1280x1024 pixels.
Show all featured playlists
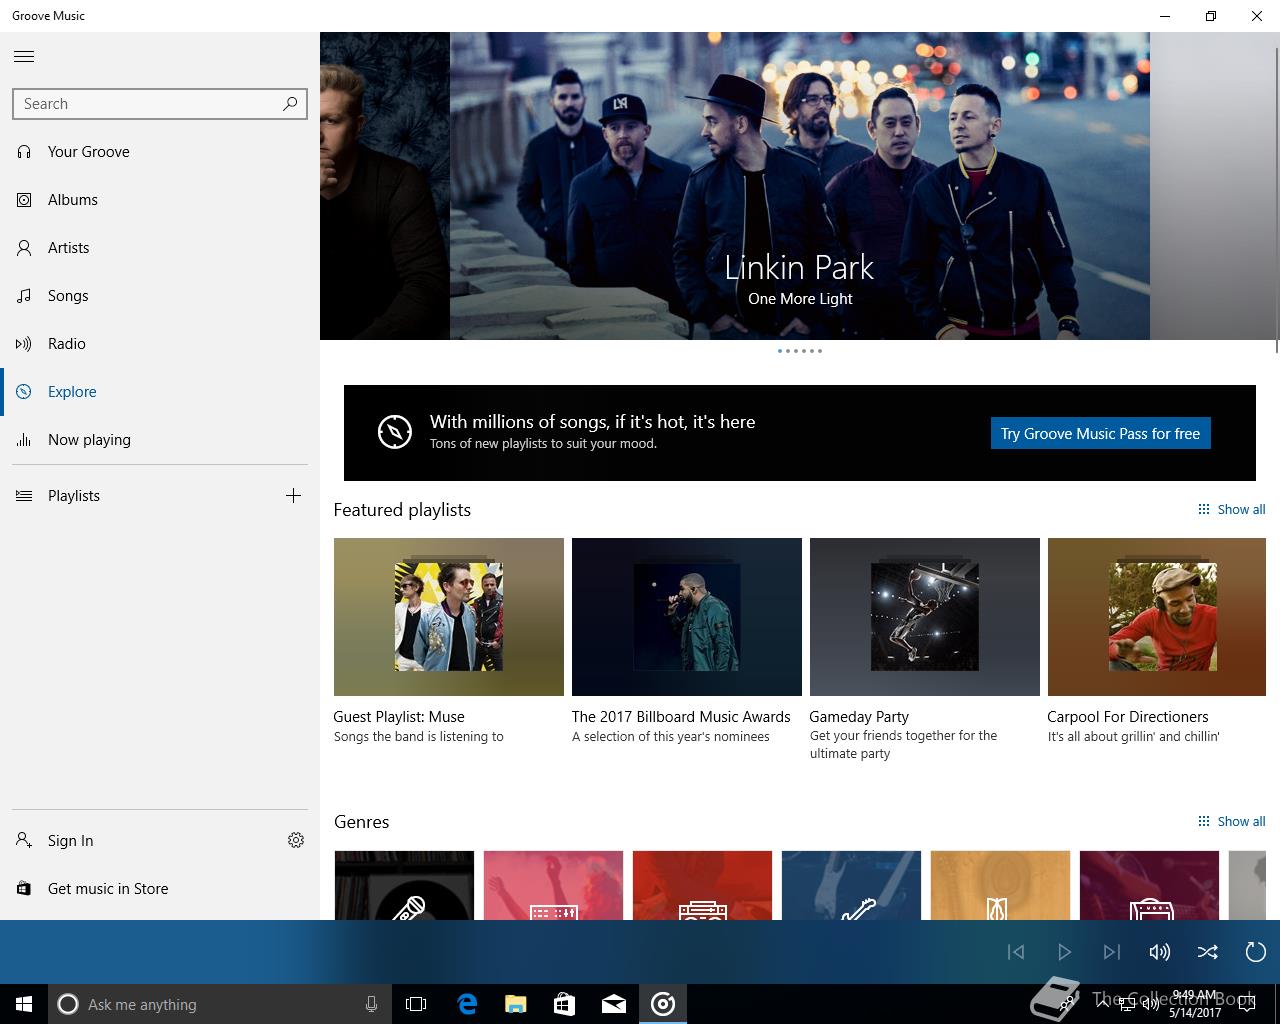click(x=1231, y=509)
